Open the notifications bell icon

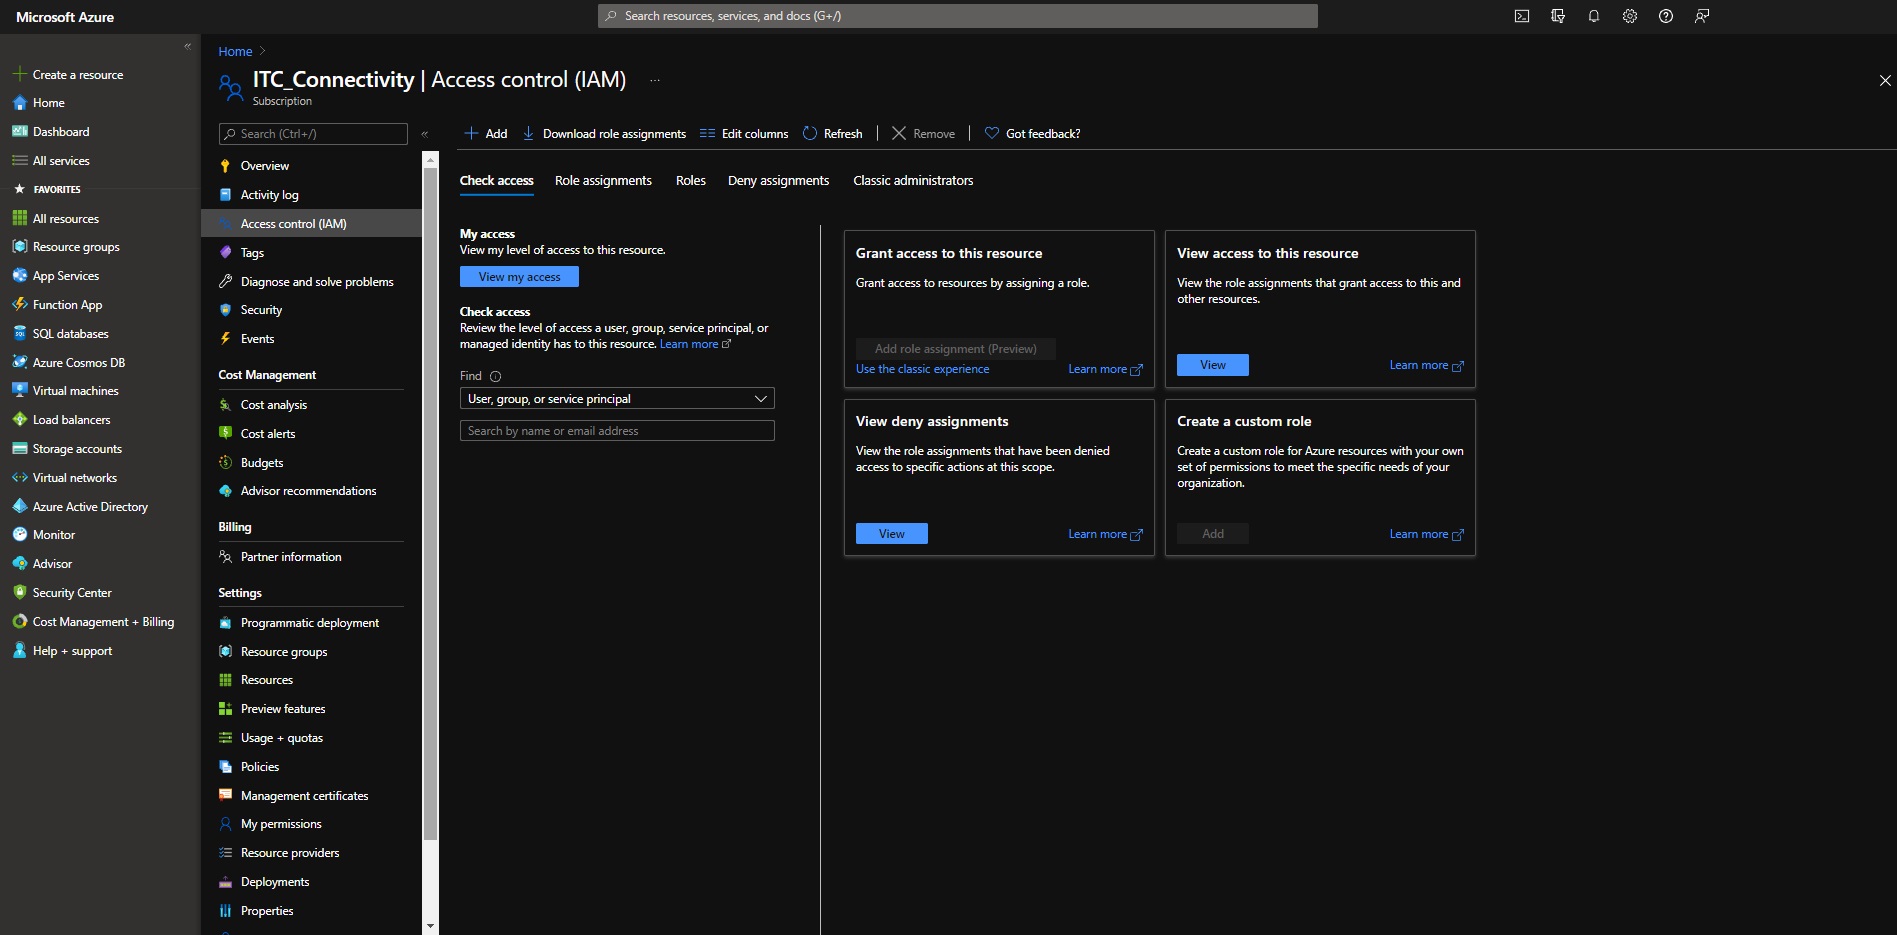(x=1593, y=16)
